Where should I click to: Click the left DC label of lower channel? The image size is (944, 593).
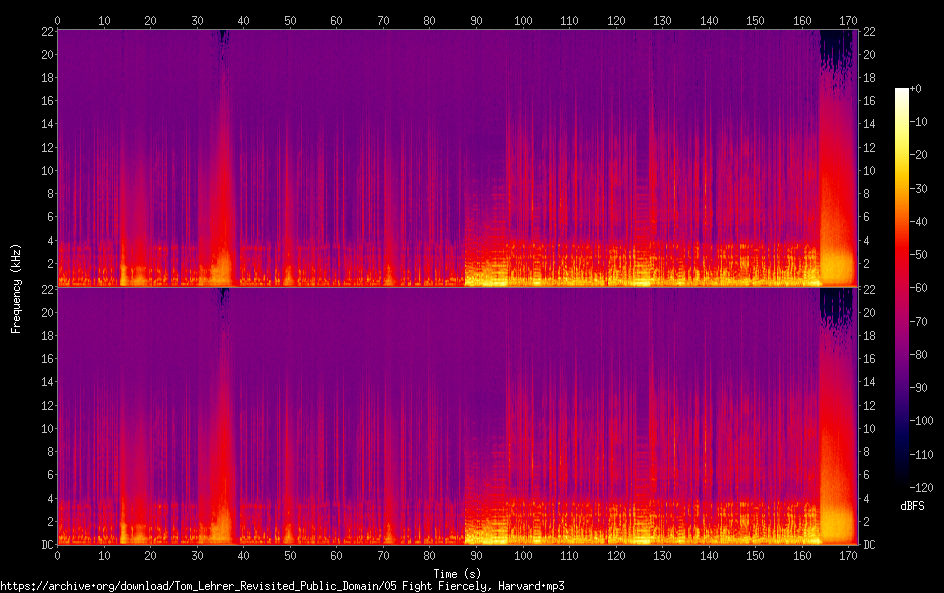[46, 545]
